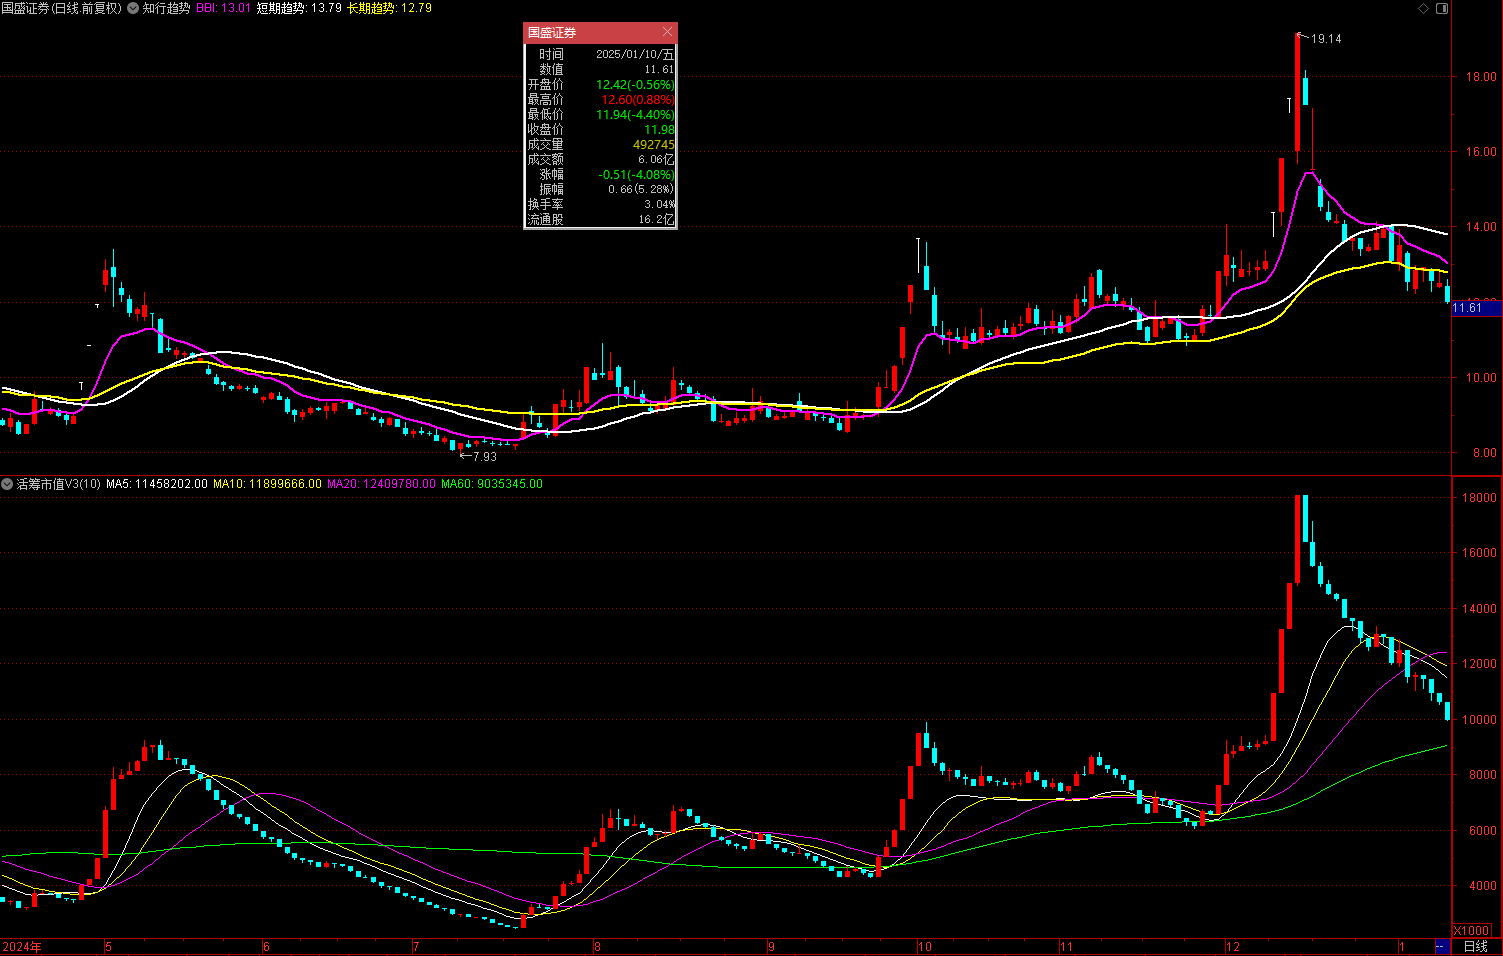The height and width of the screenshot is (956, 1503).
Task: Toggle the side panel layout icon
Action: (1441, 8)
